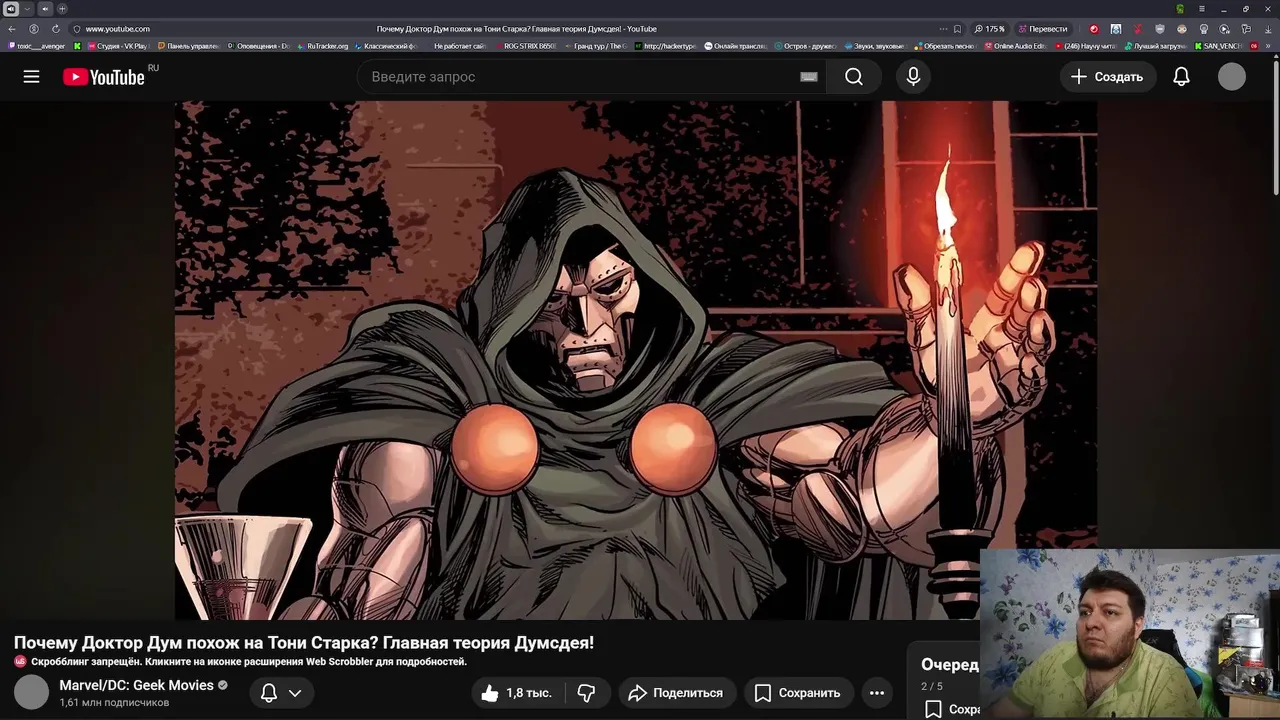Open the YouTube hamburger guide menu
1280x720 pixels.
click(31, 77)
